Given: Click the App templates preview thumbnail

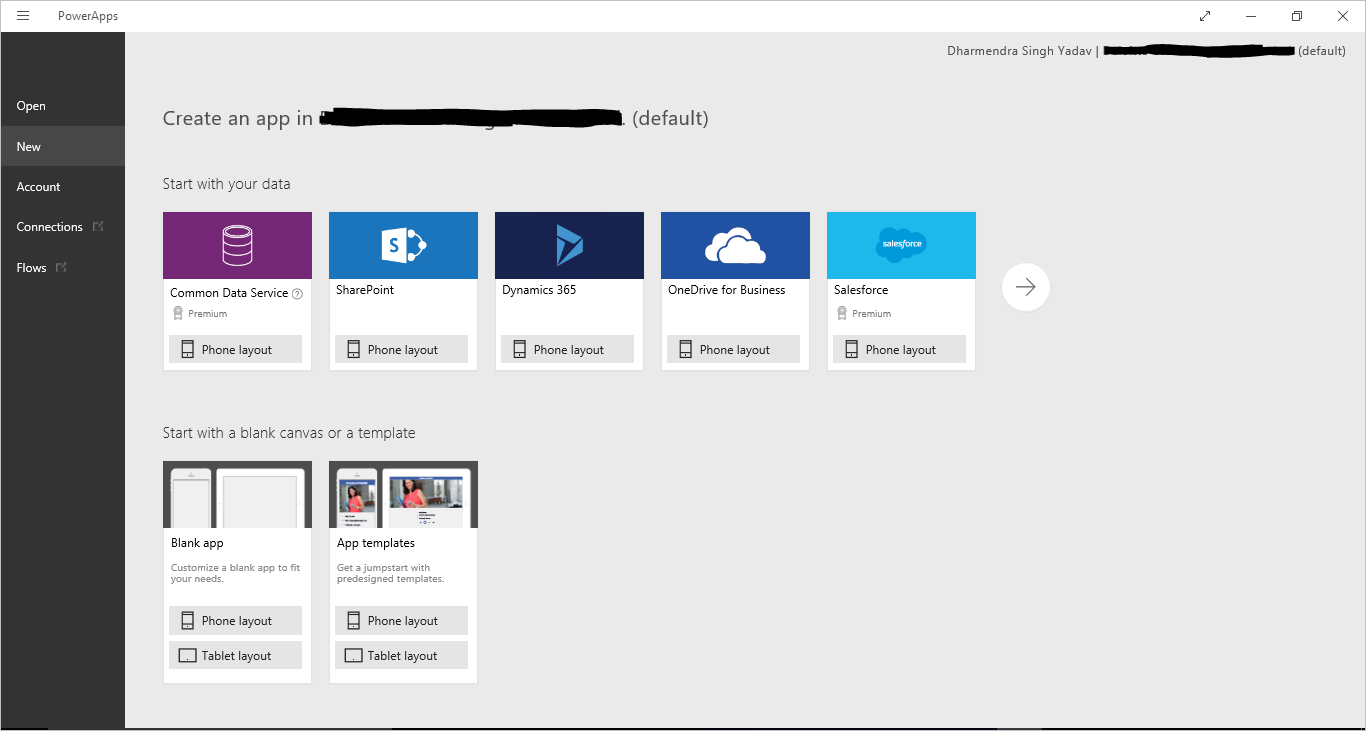Looking at the screenshot, I should tap(403, 494).
